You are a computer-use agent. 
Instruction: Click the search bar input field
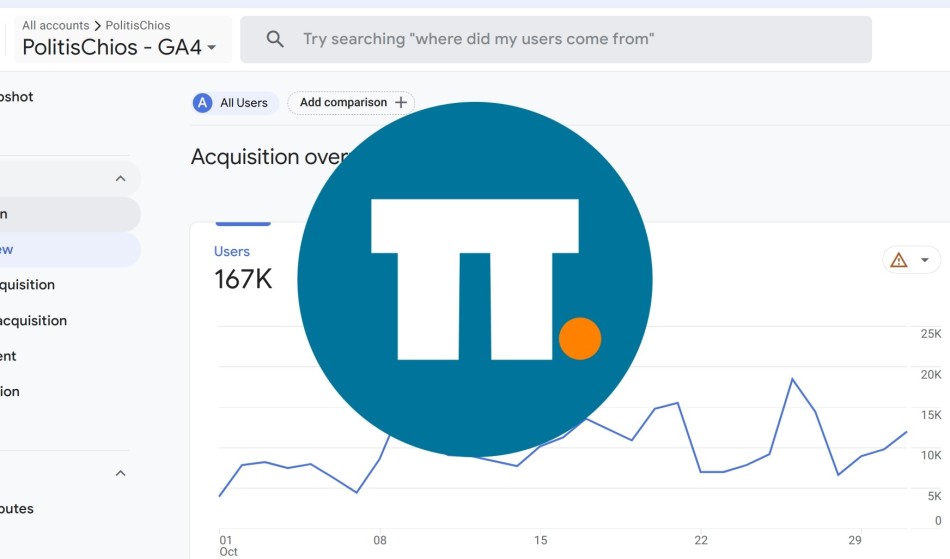click(x=556, y=39)
